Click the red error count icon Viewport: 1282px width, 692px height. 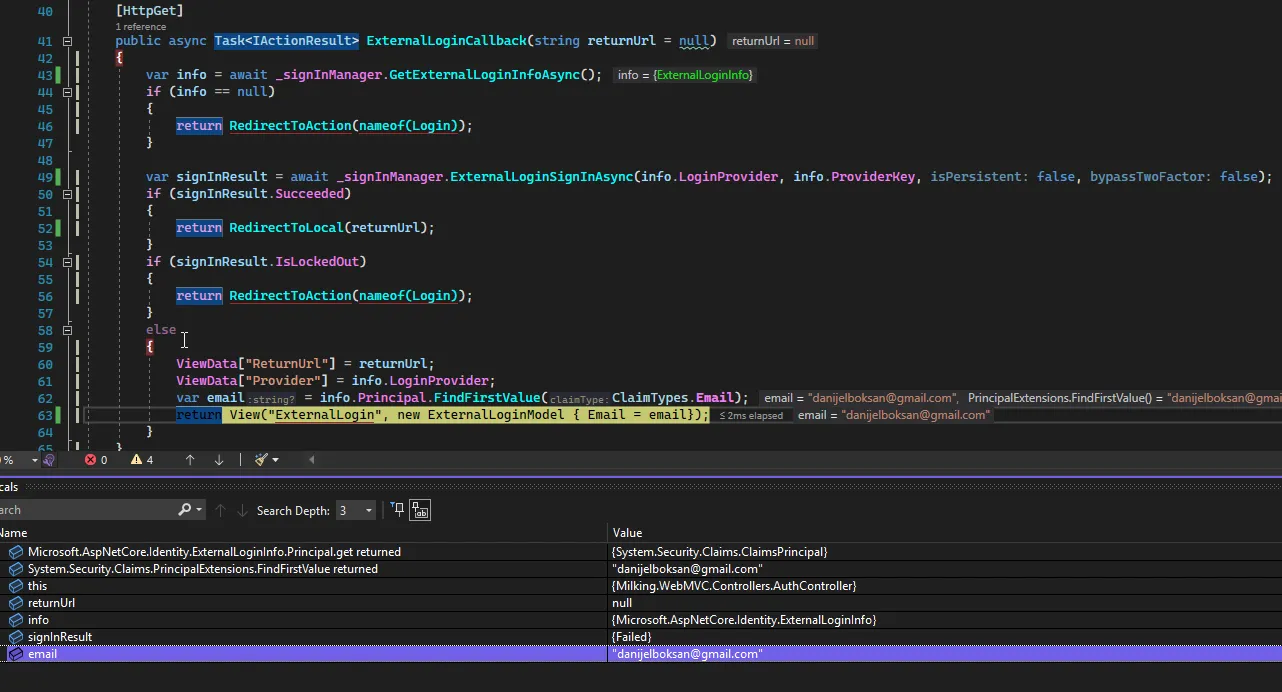[91, 460]
